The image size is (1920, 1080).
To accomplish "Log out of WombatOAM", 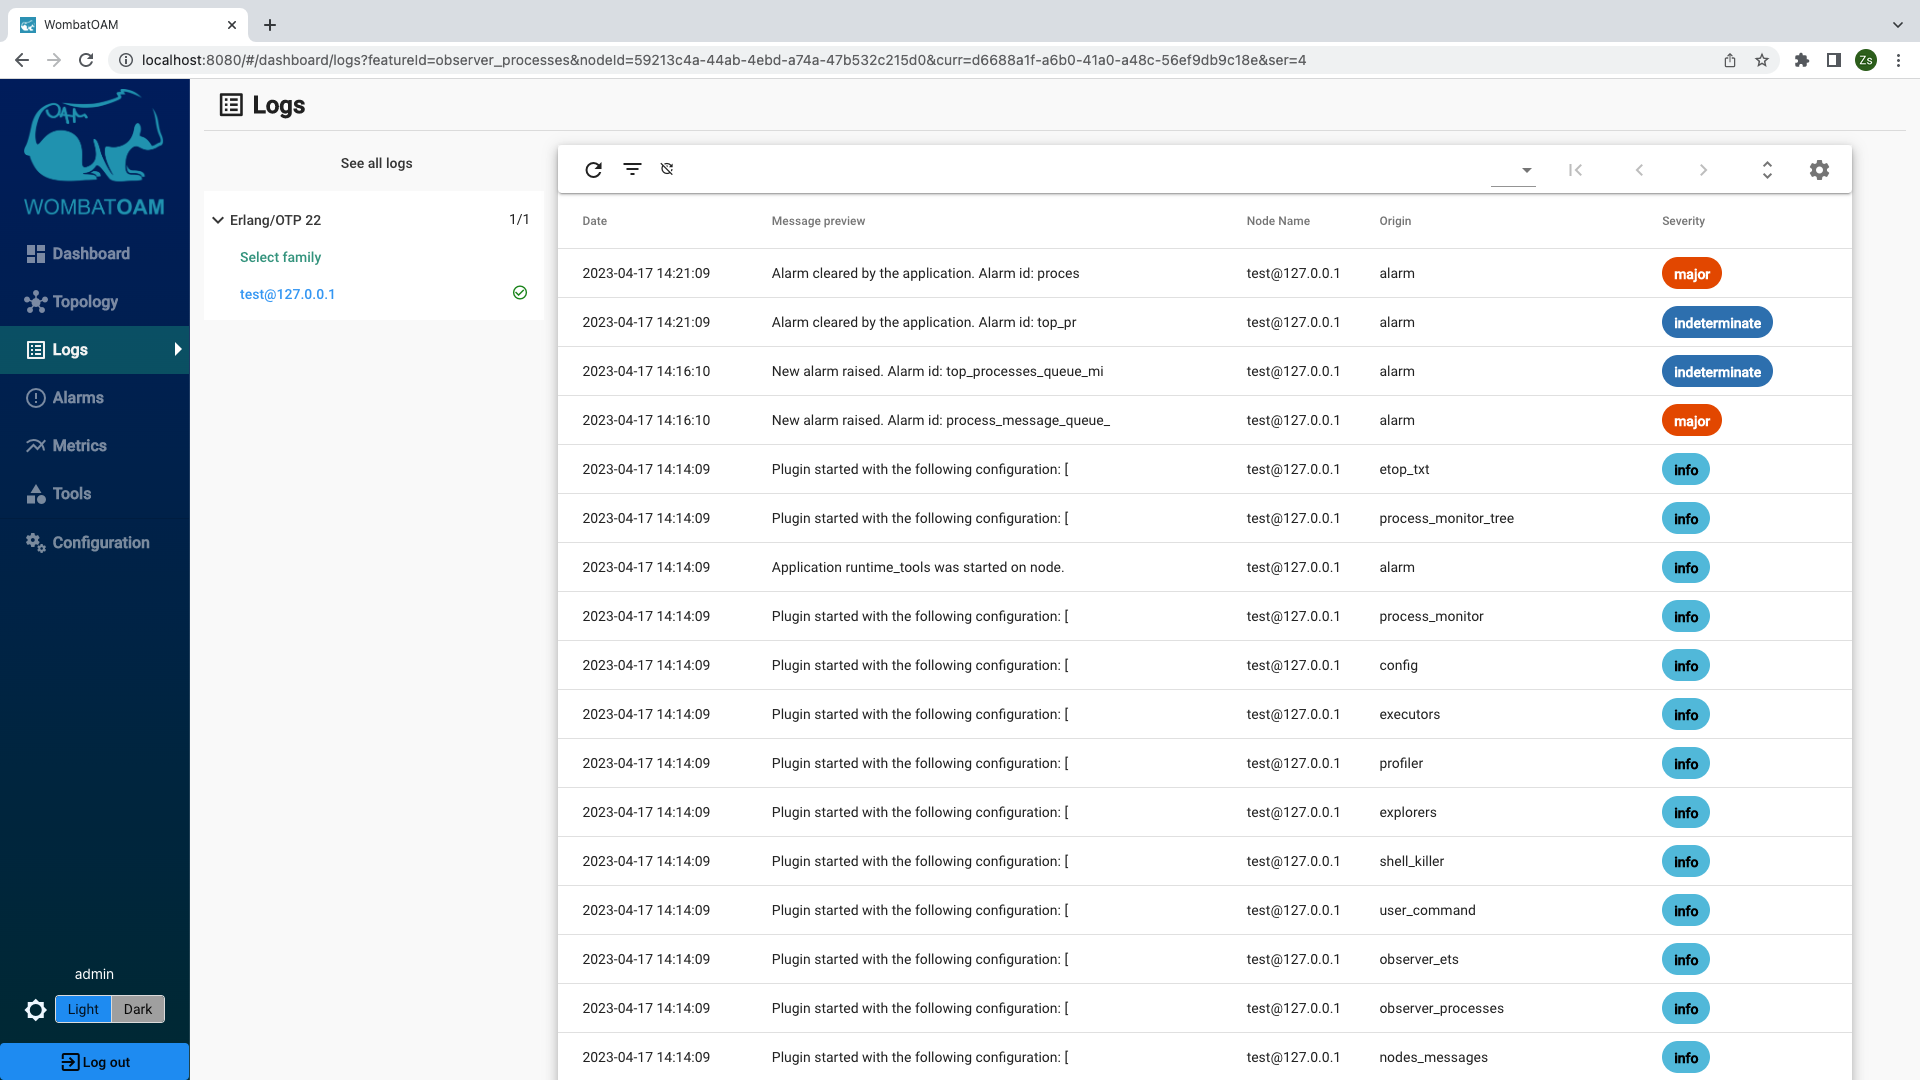I will pyautogui.click(x=95, y=1062).
